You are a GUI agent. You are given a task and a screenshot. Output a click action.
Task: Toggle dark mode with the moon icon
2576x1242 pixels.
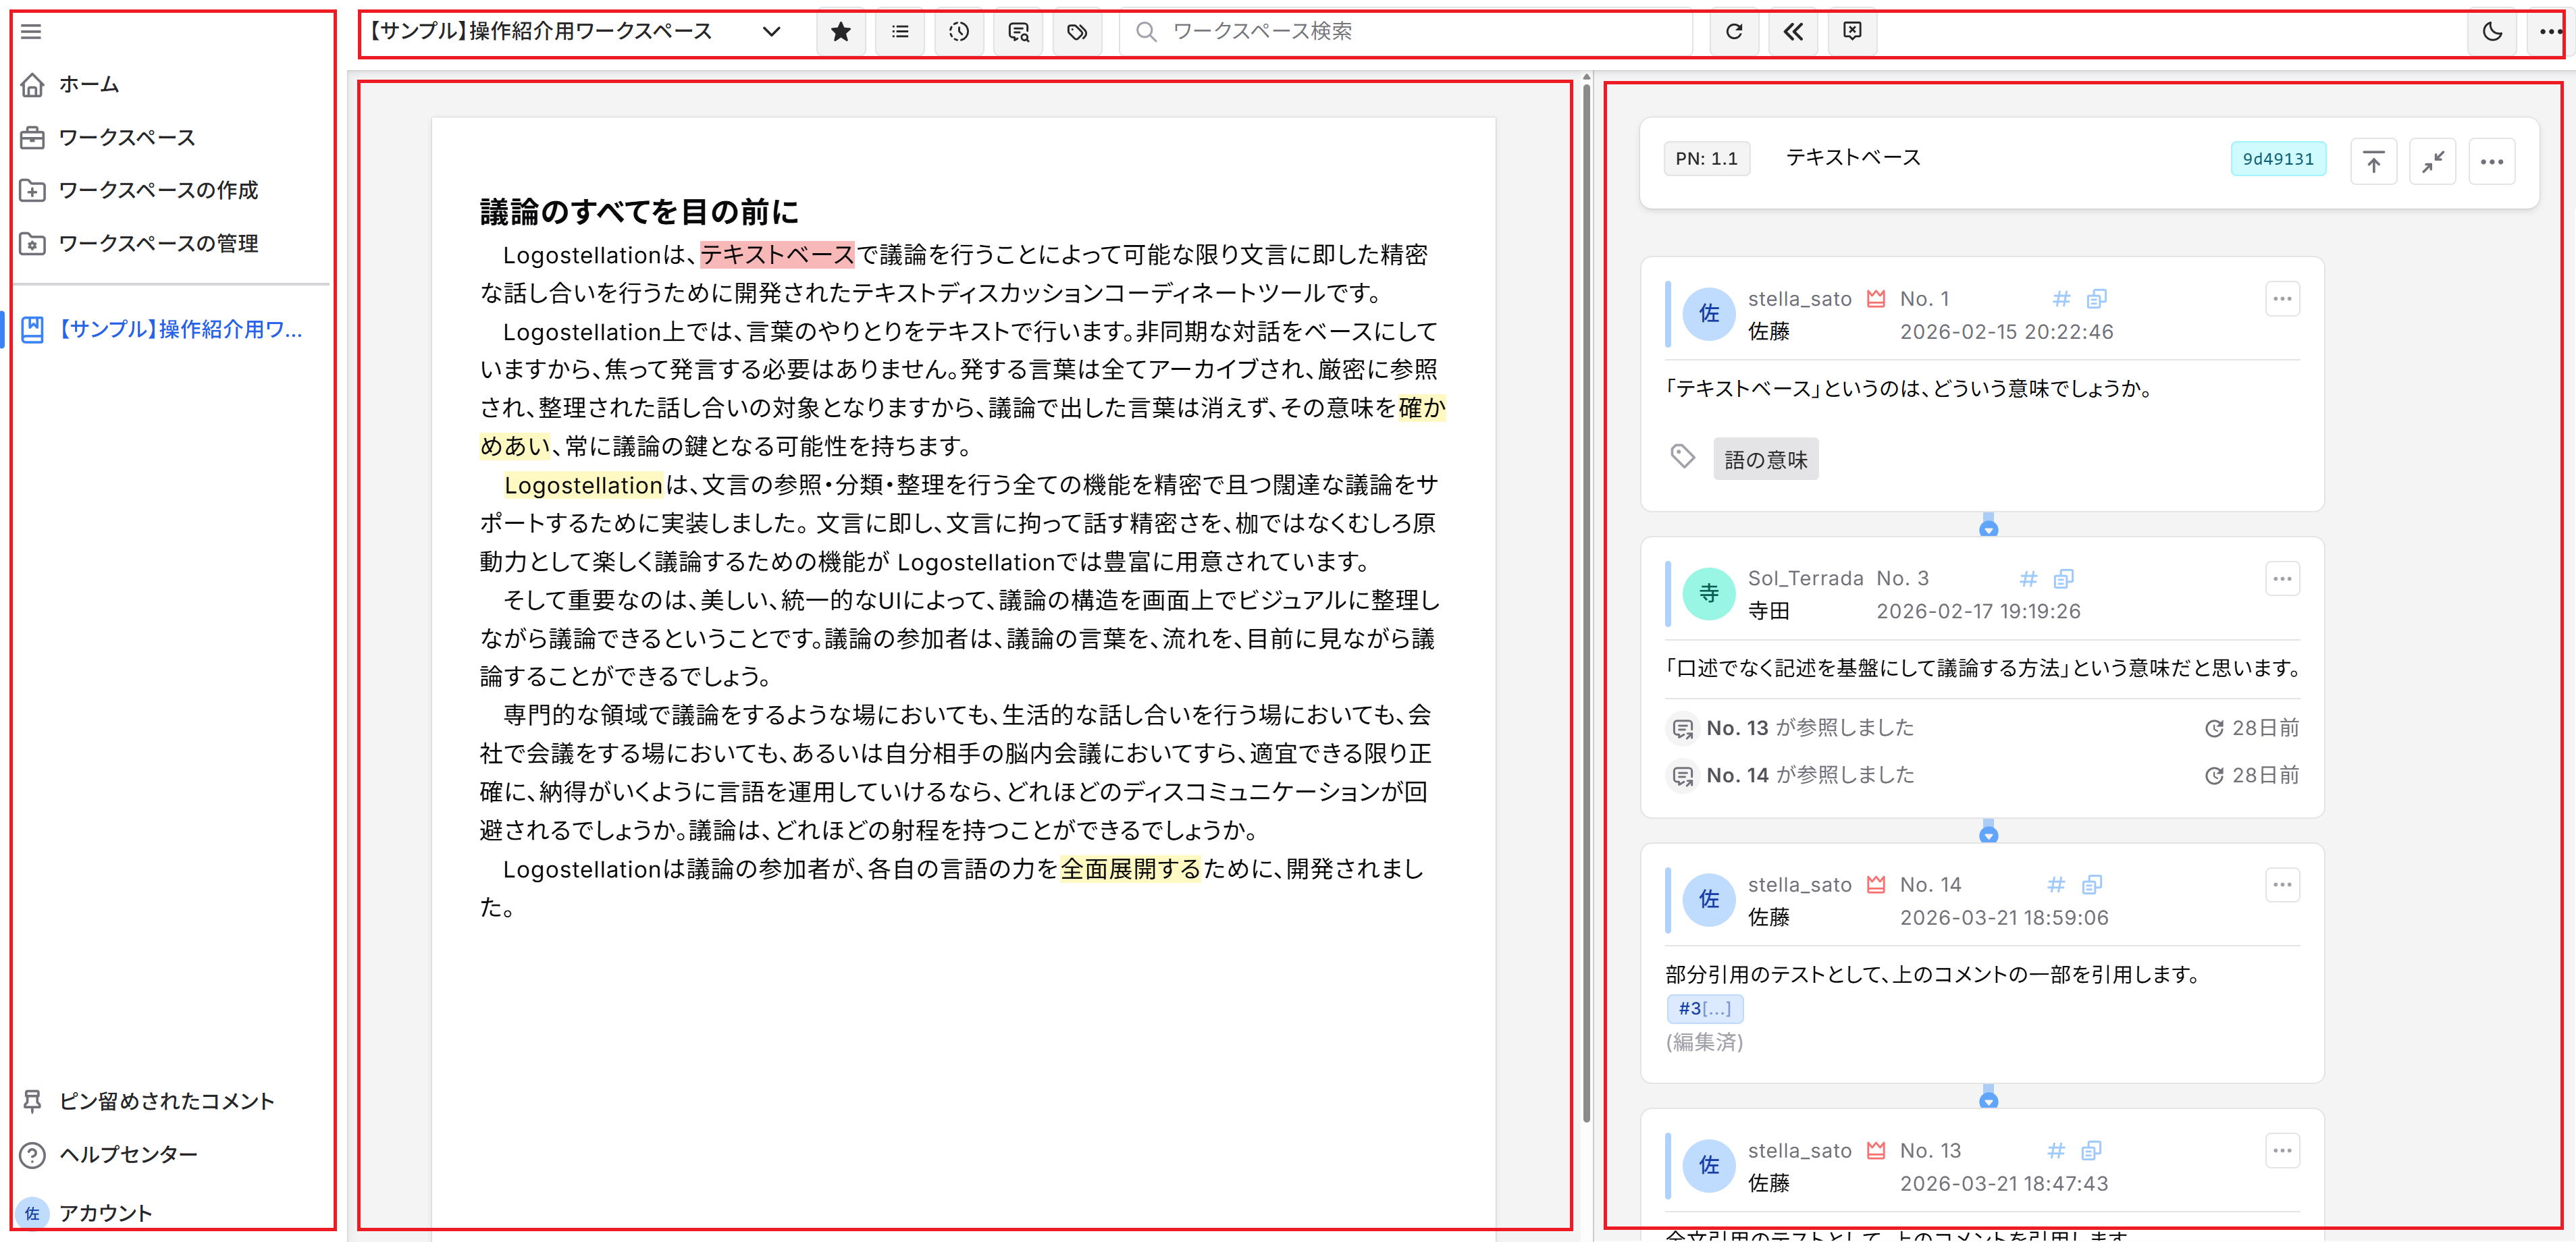(x=2492, y=32)
